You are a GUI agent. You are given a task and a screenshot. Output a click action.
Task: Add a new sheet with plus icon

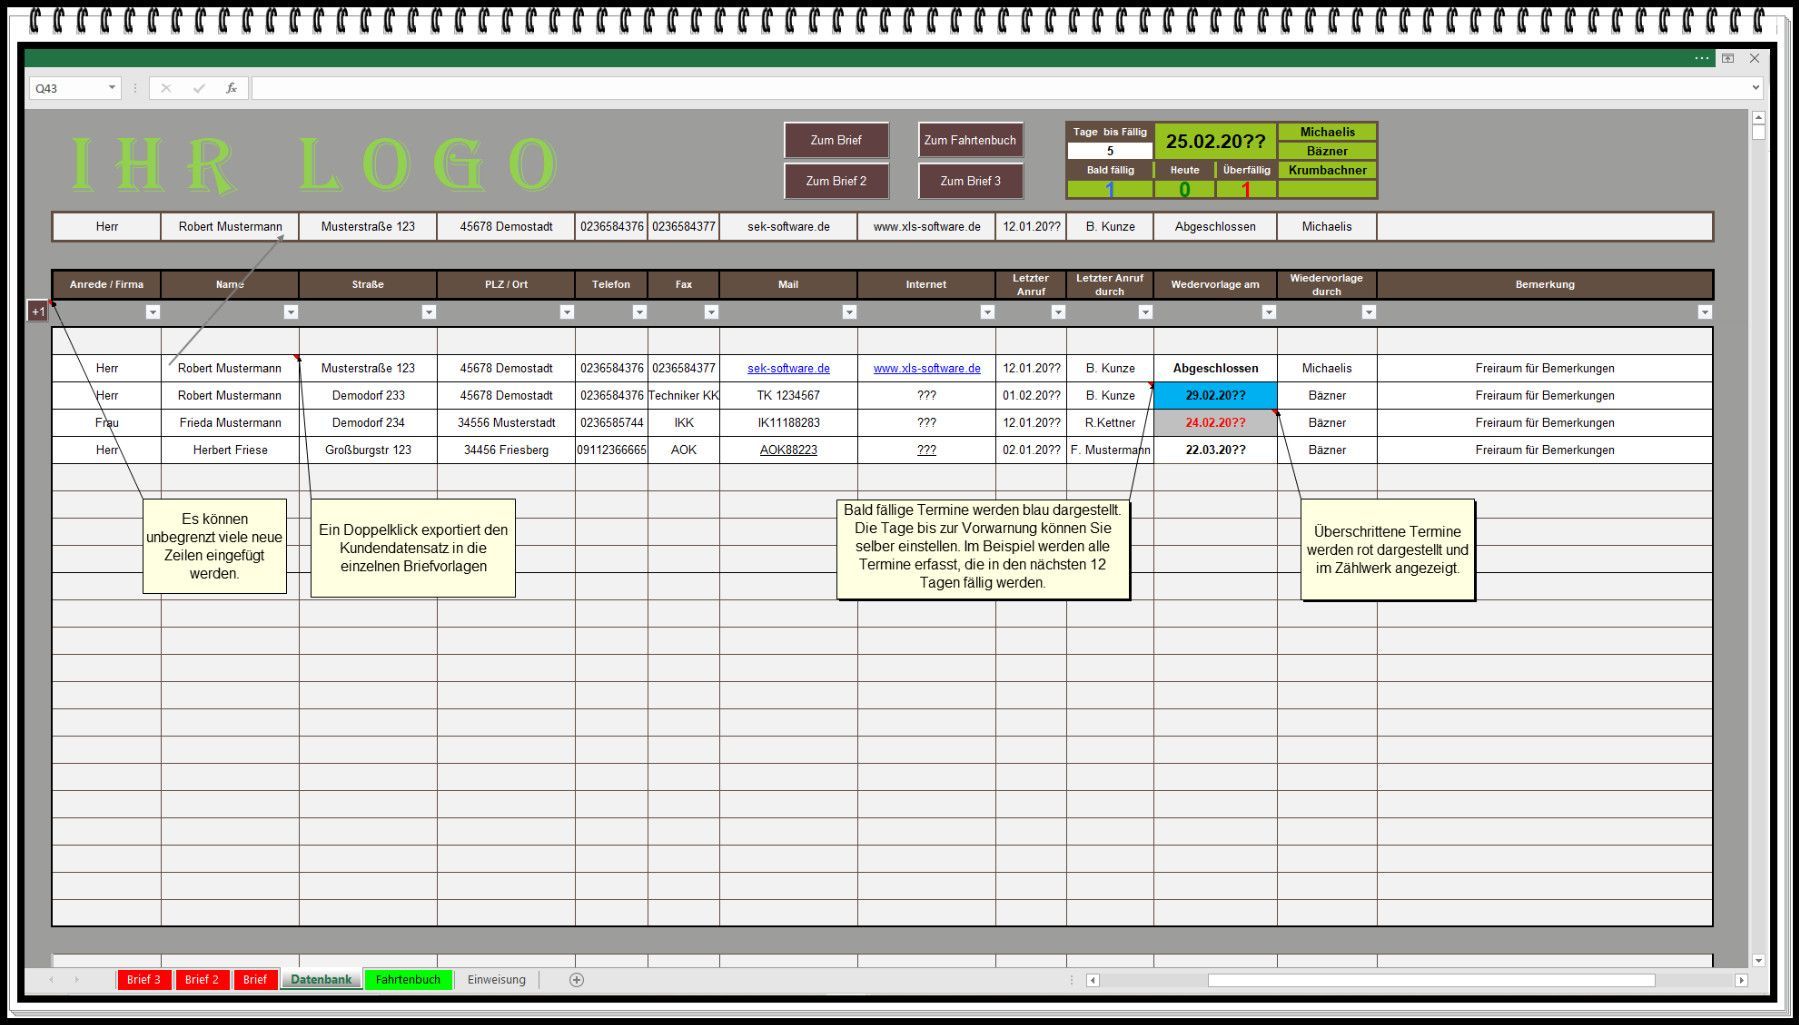[x=576, y=980]
